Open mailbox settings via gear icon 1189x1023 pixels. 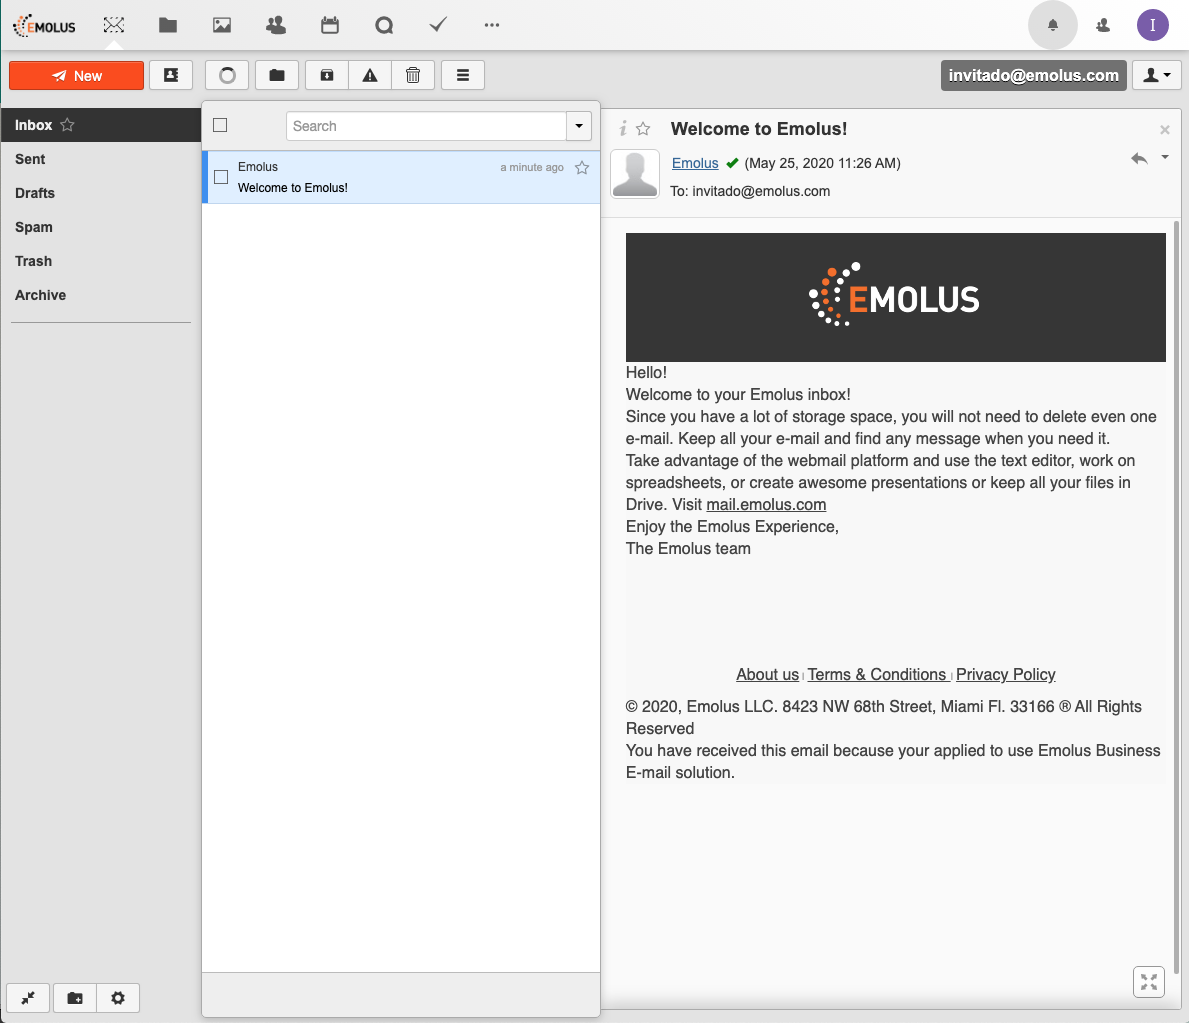(118, 998)
